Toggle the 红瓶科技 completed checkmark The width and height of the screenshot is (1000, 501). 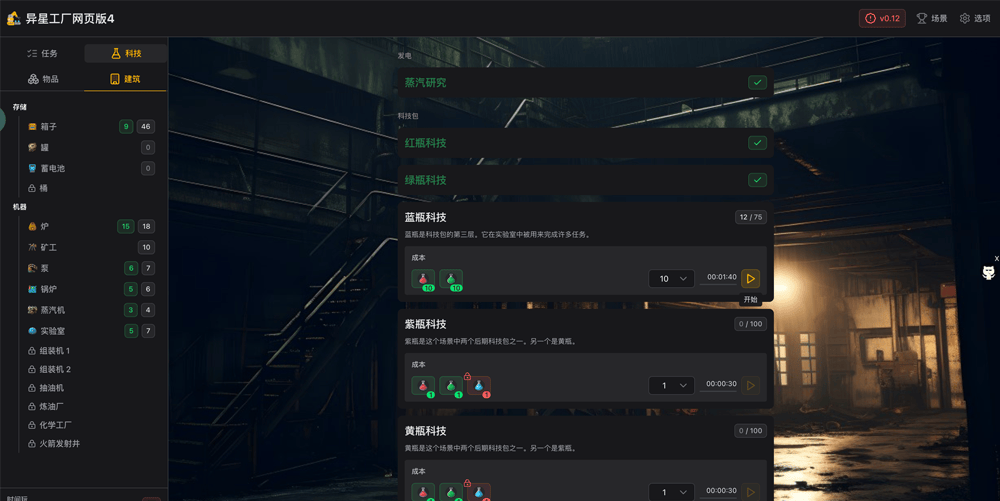click(757, 143)
